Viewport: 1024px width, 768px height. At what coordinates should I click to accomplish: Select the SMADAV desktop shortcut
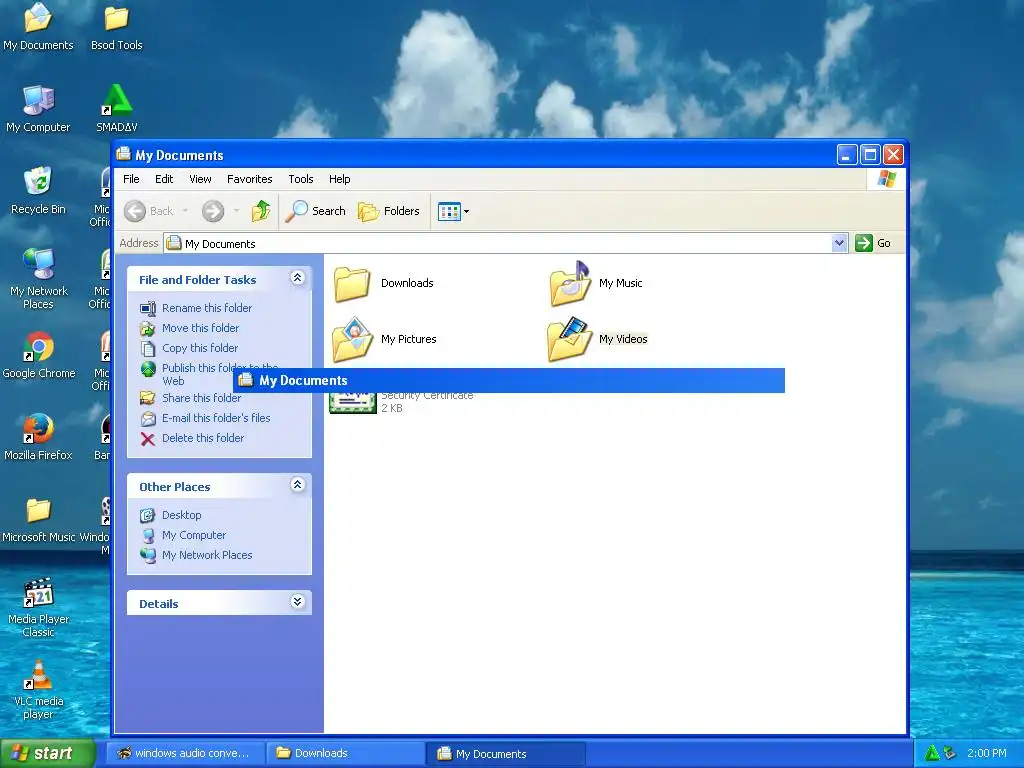point(116,109)
